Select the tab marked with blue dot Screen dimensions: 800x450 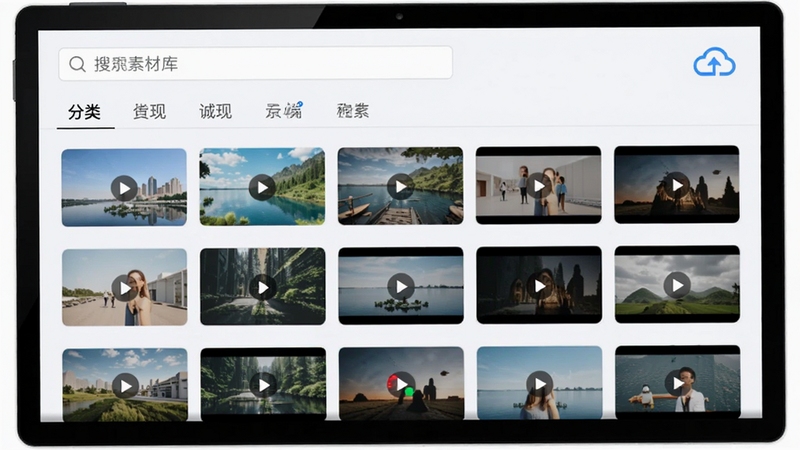[x=284, y=111]
